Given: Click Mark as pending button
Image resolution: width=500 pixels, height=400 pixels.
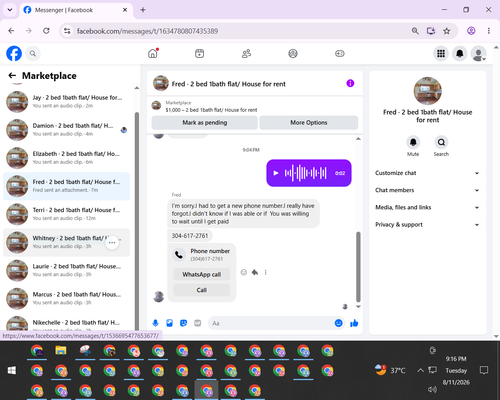Looking at the screenshot, I should click(204, 123).
